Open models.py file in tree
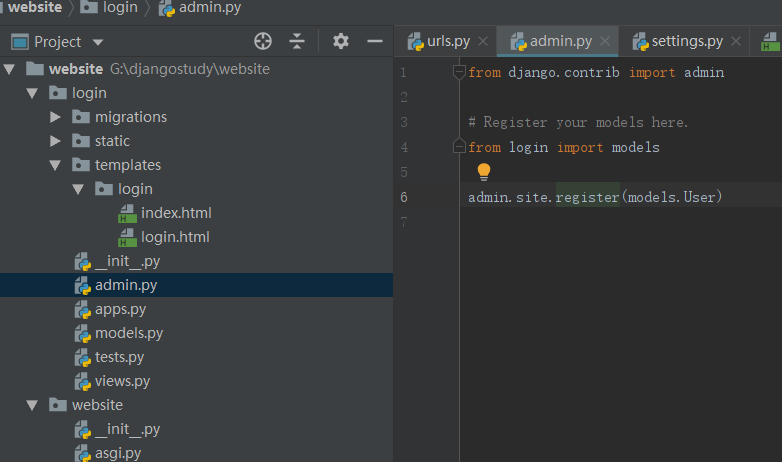The image size is (782, 462). (129, 333)
